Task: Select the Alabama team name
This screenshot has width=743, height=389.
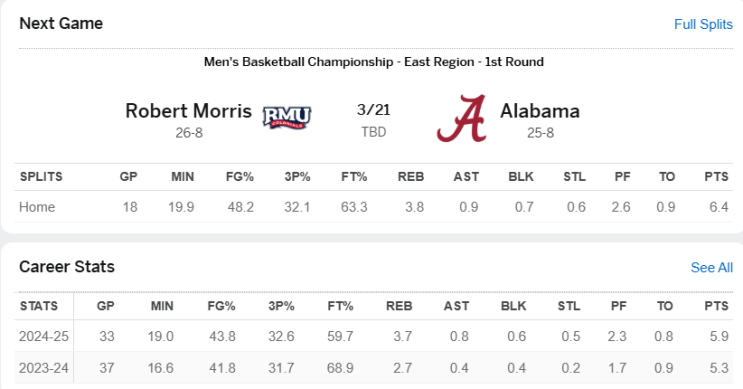Action: [540, 111]
